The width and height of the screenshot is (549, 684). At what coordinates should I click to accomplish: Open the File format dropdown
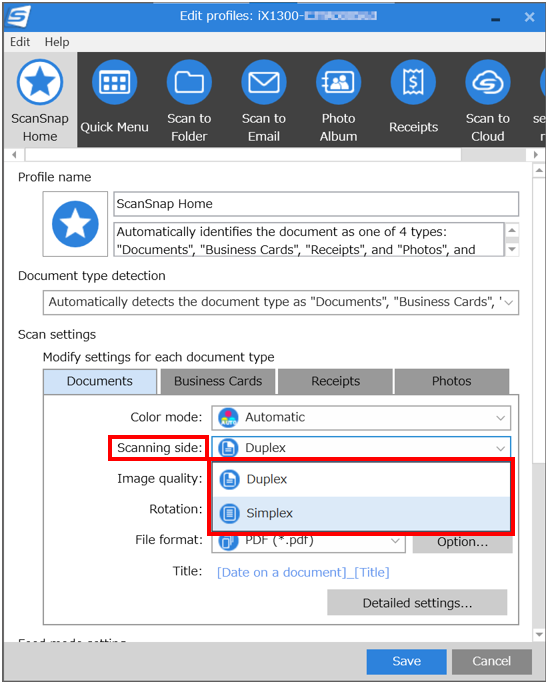coord(308,542)
